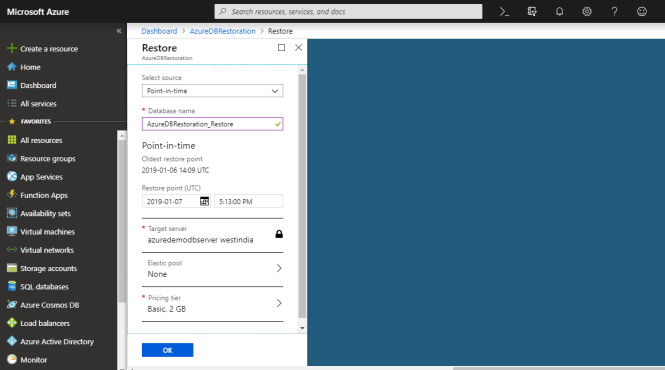
Task: Open portal settings with the gear icon
Action: pos(587,12)
